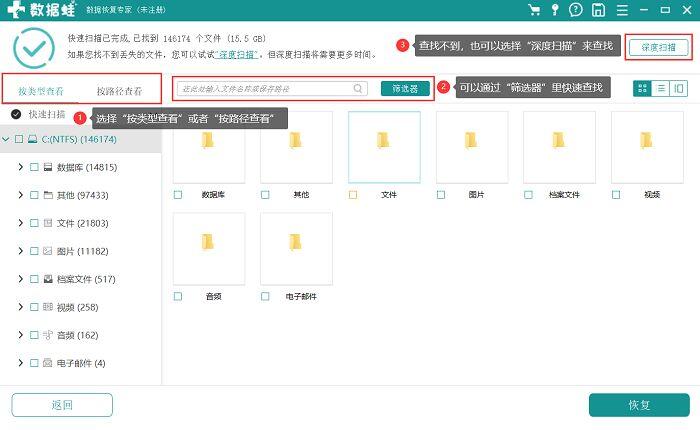Open the 电子邮件 folder thumbnail

[296, 249]
